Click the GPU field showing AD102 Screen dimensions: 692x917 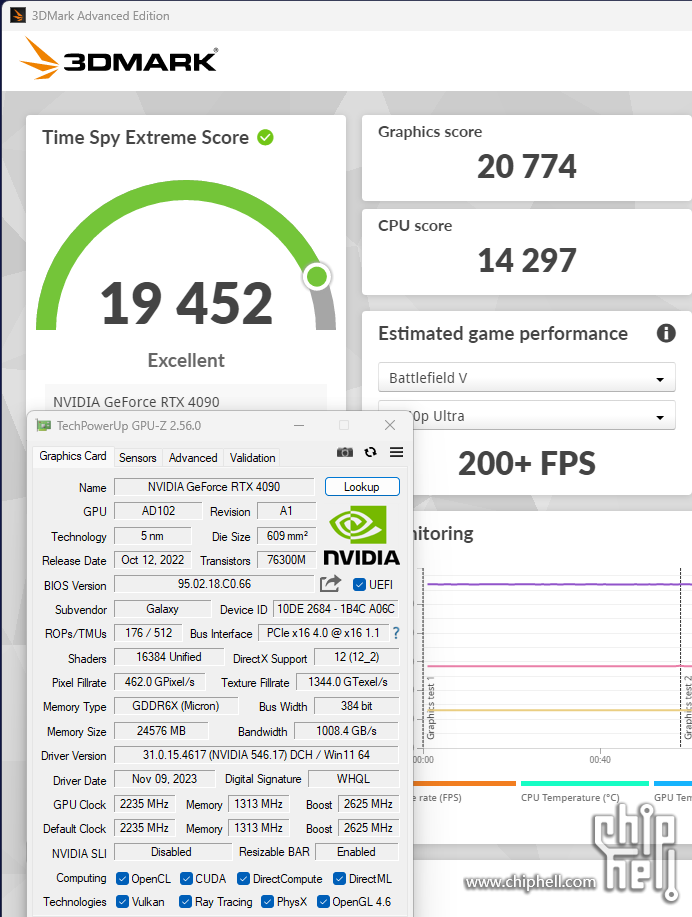(x=158, y=511)
